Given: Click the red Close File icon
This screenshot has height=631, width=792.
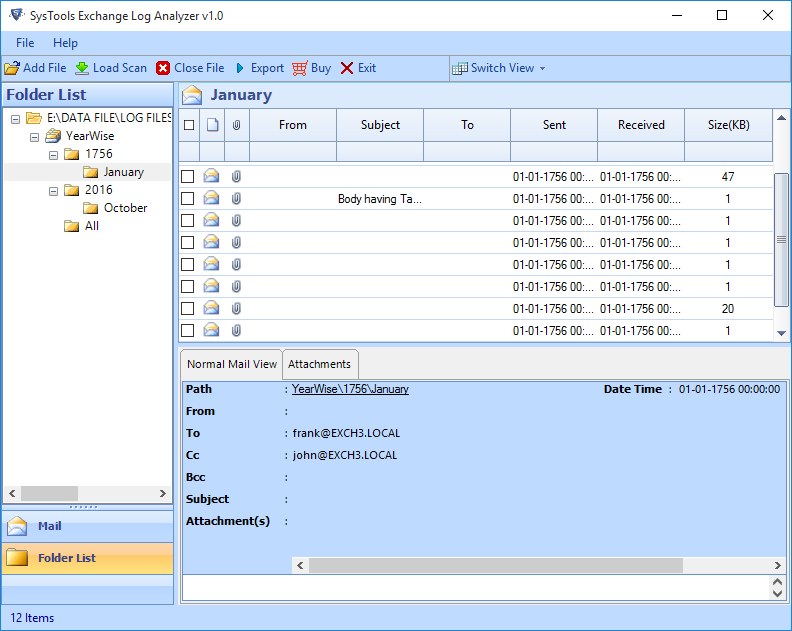Looking at the screenshot, I should click(163, 68).
